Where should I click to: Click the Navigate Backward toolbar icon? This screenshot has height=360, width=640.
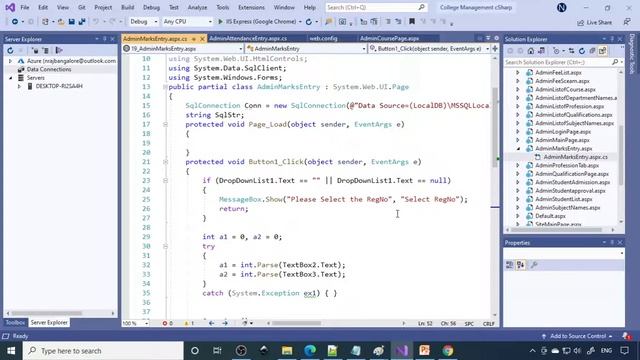coord(15,22)
